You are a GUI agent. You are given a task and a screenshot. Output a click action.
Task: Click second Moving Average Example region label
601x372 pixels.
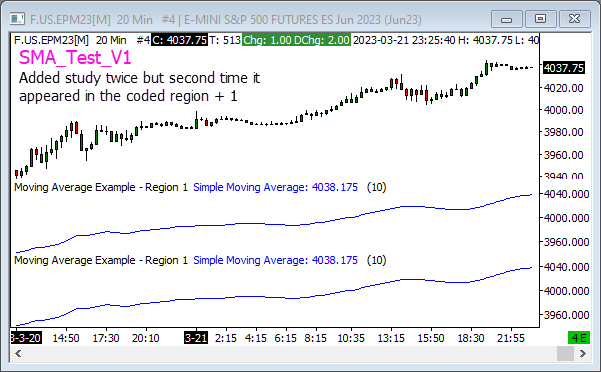point(101,260)
